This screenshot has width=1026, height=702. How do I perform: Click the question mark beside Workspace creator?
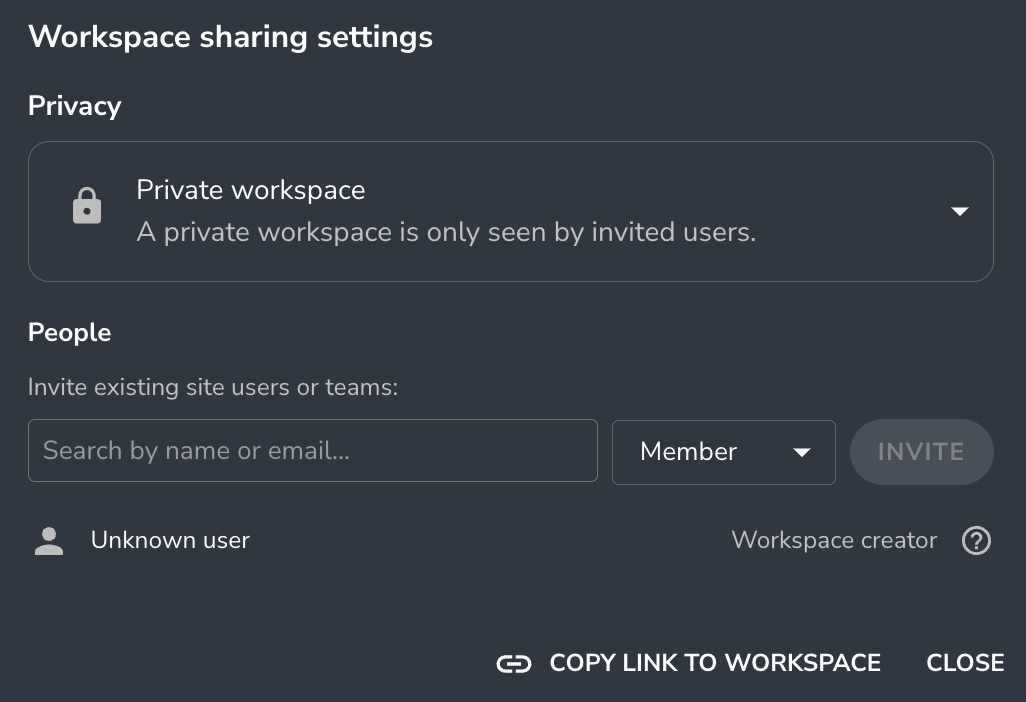(x=976, y=540)
